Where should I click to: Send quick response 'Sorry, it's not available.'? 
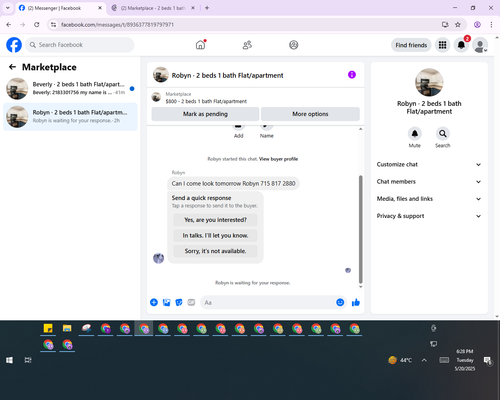(x=215, y=251)
